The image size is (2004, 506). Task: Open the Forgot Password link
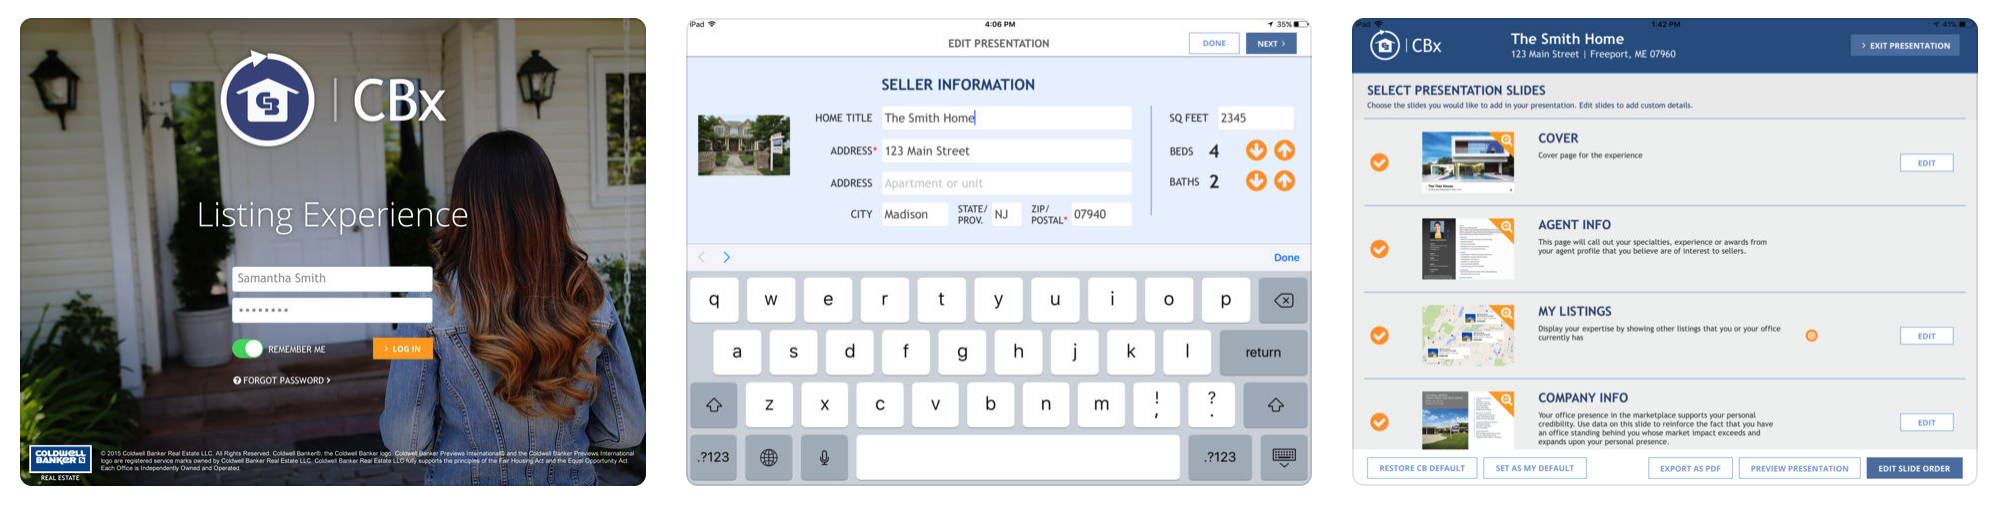[282, 381]
